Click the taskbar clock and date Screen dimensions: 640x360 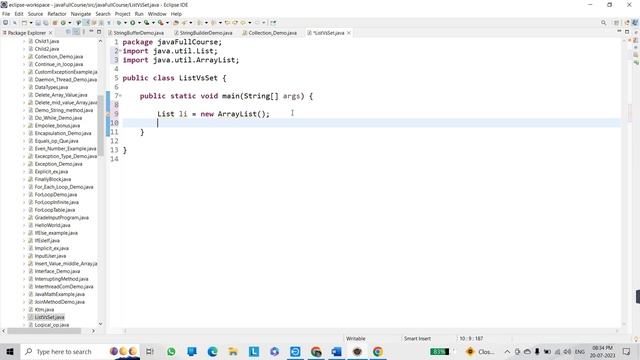point(602,351)
